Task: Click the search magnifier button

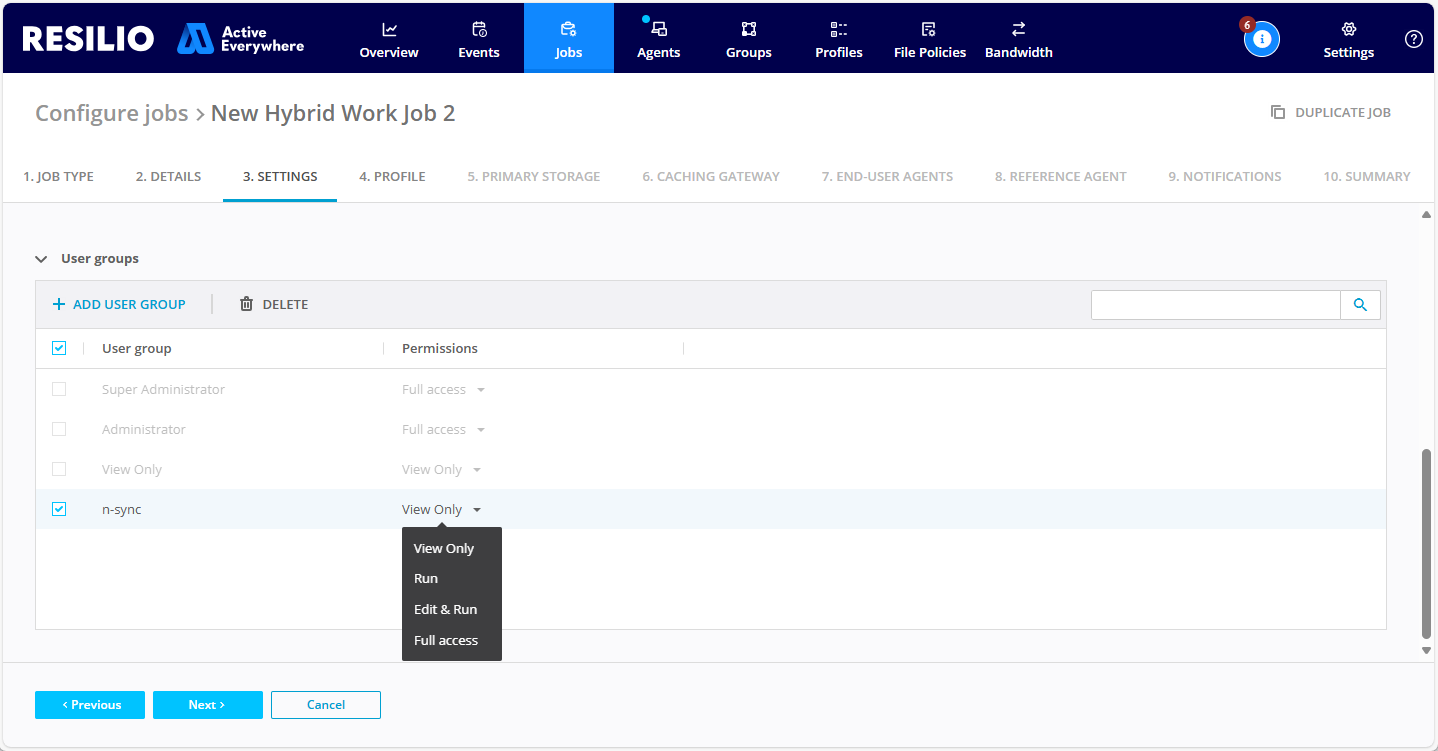Action: 1360,305
